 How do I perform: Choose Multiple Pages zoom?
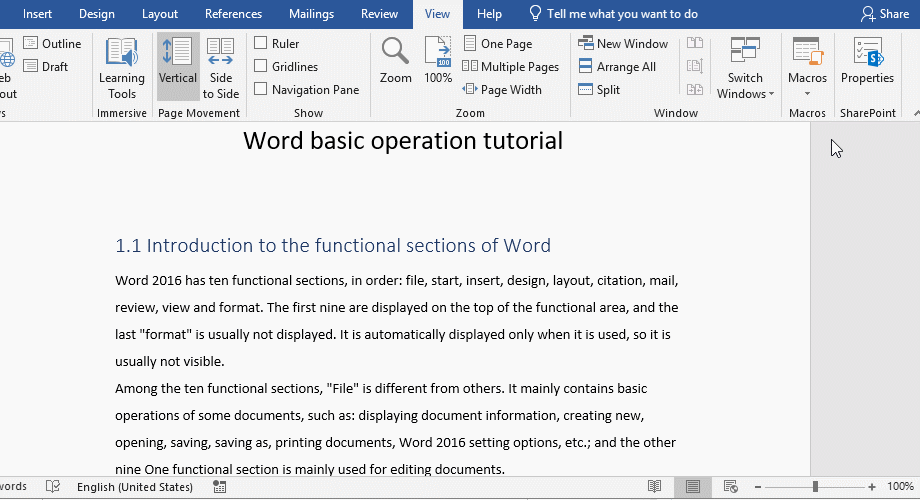(510, 66)
